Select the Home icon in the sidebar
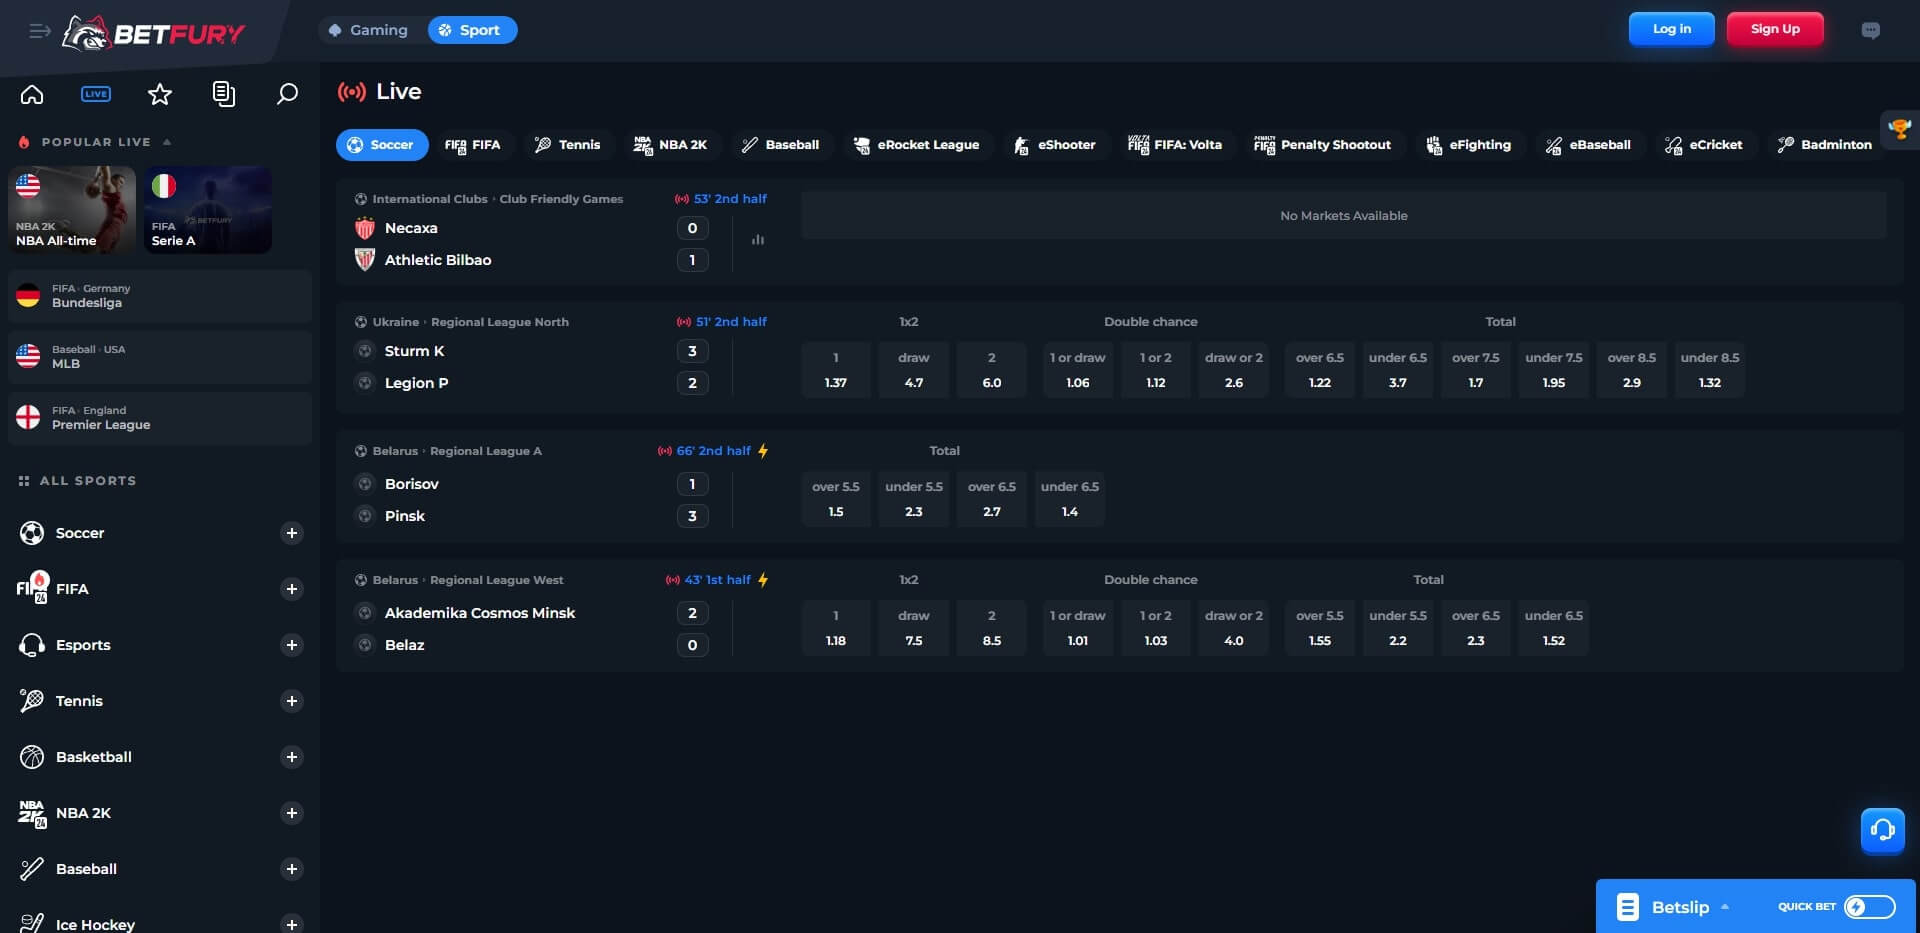Image resolution: width=1920 pixels, height=933 pixels. pyautogui.click(x=32, y=93)
